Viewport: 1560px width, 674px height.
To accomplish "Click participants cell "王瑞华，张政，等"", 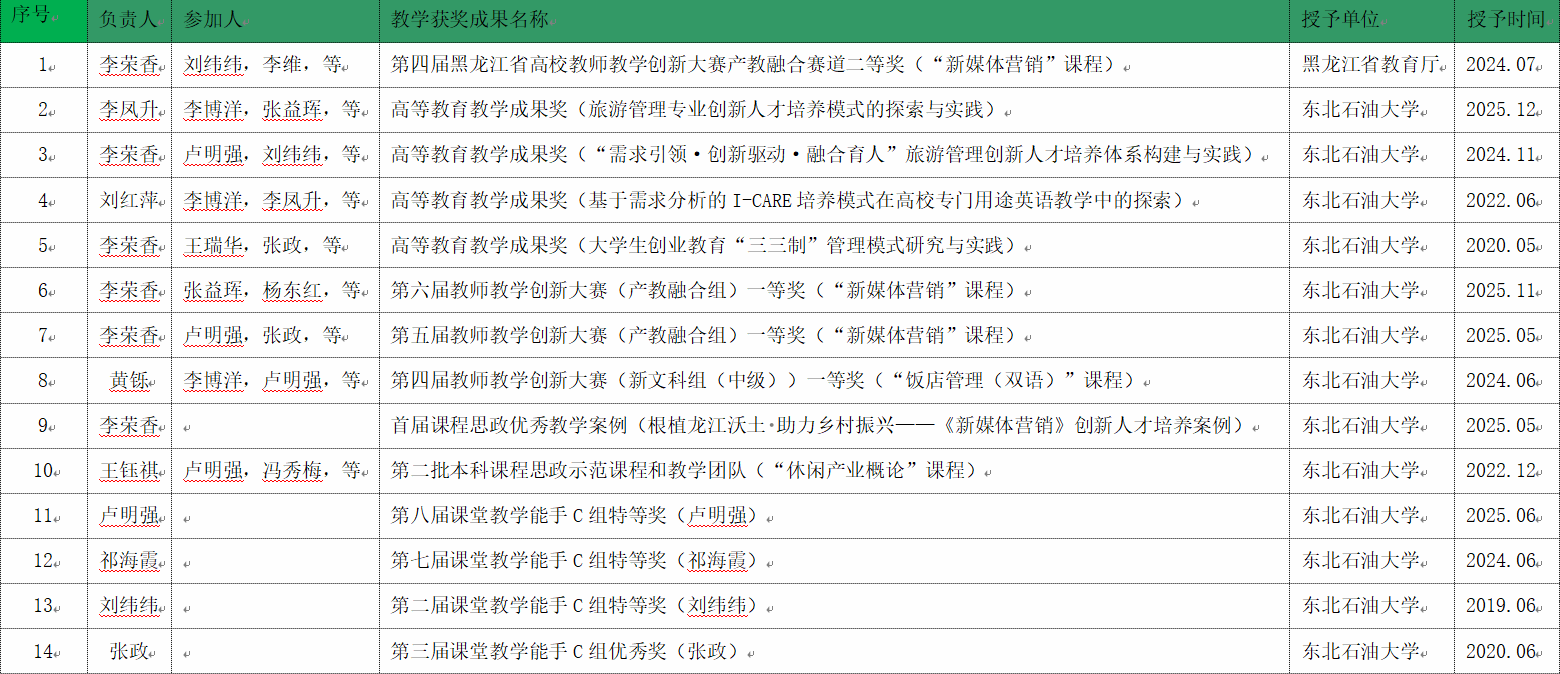I will pos(262,245).
